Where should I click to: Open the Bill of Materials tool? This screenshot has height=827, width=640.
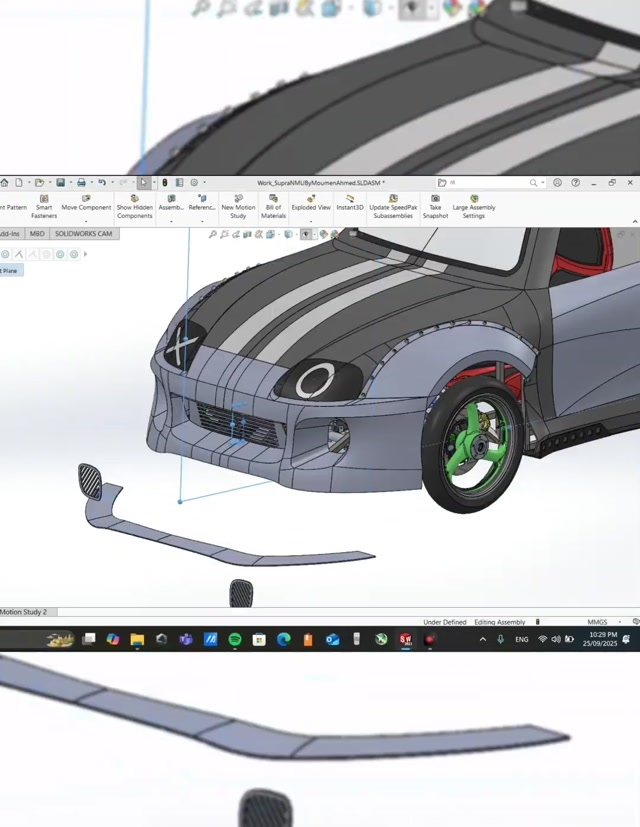(273, 206)
